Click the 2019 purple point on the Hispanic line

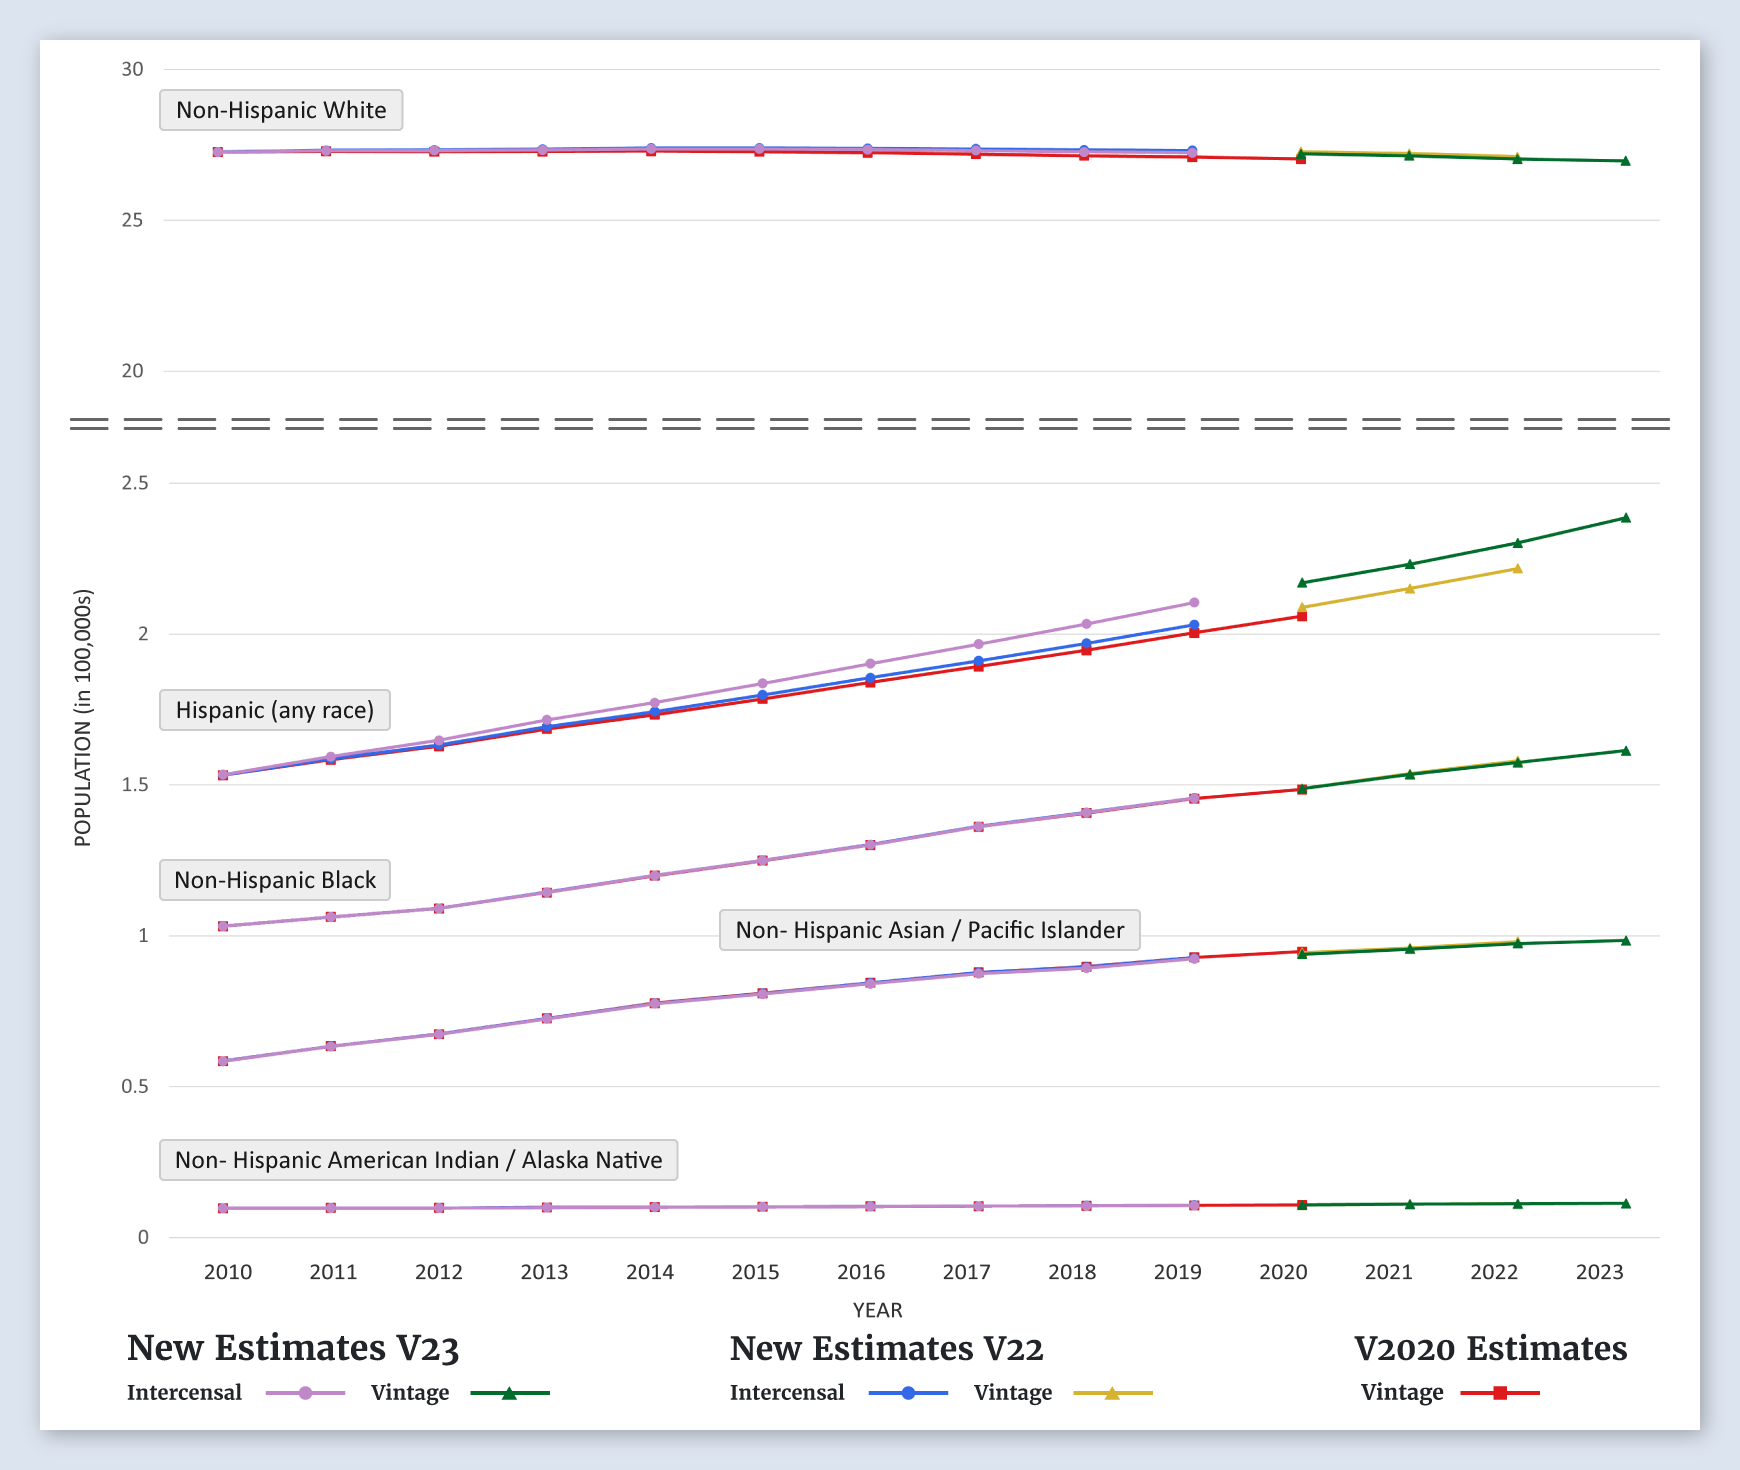(1194, 603)
